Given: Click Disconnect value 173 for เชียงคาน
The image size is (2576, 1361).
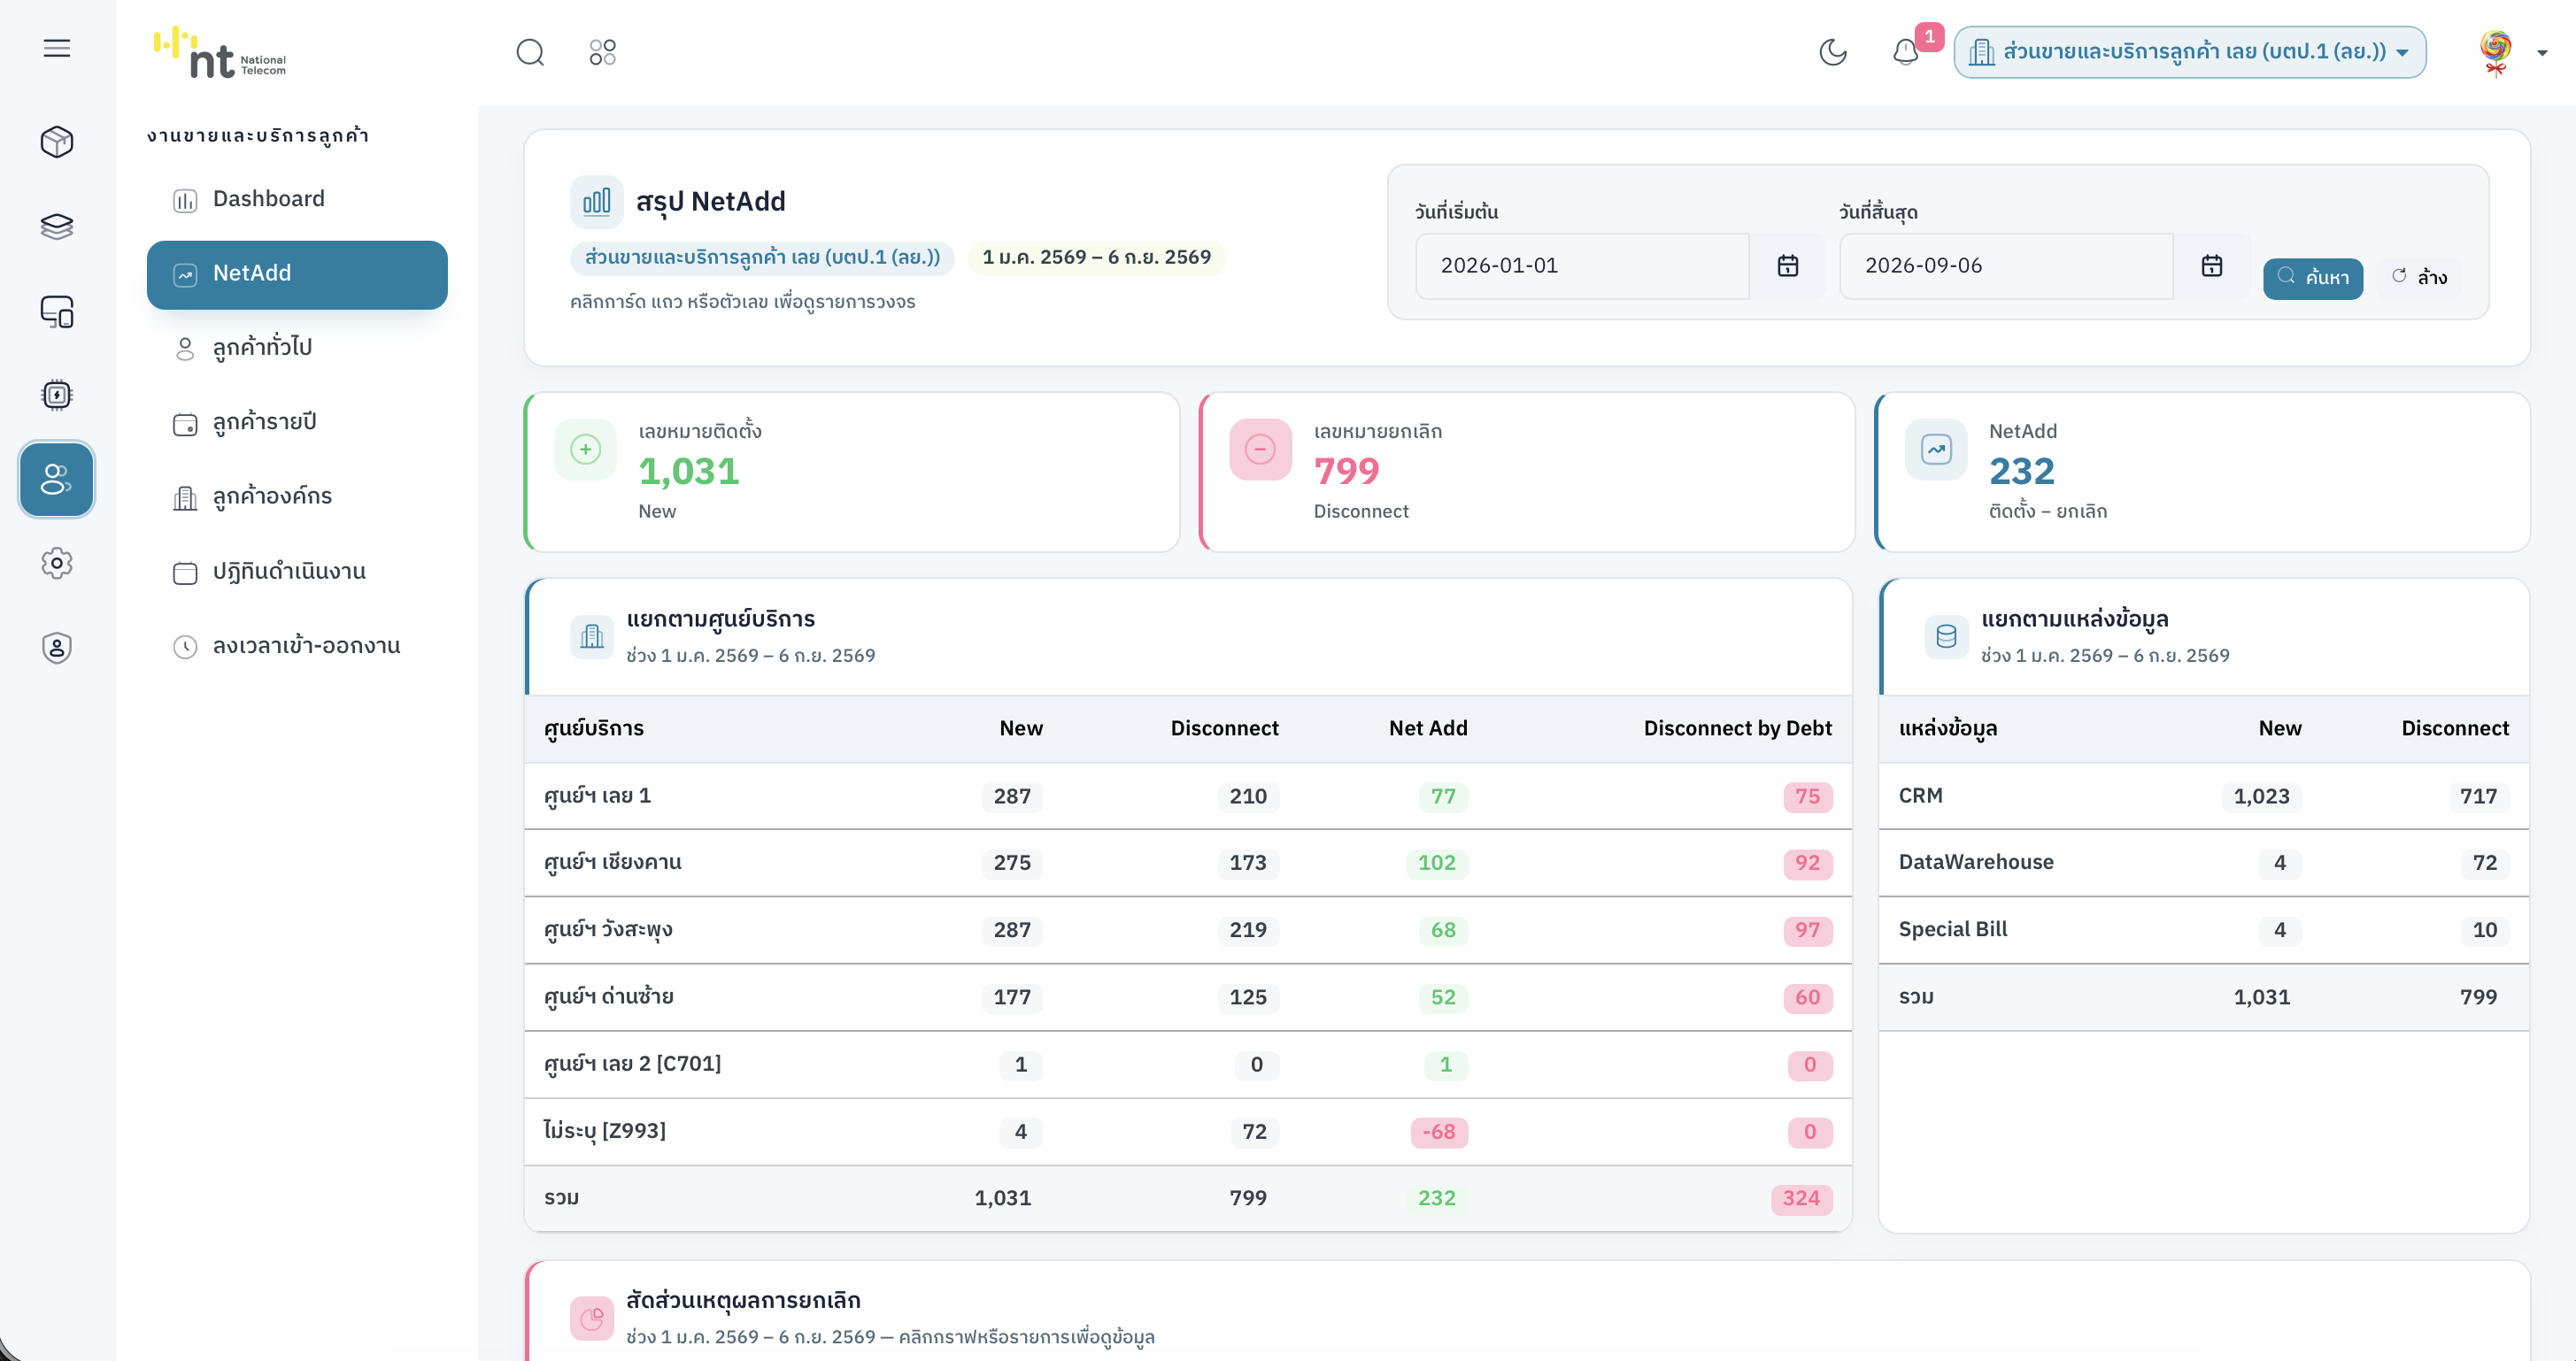Looking at the screenshot, I should (x=1248, y=863).
